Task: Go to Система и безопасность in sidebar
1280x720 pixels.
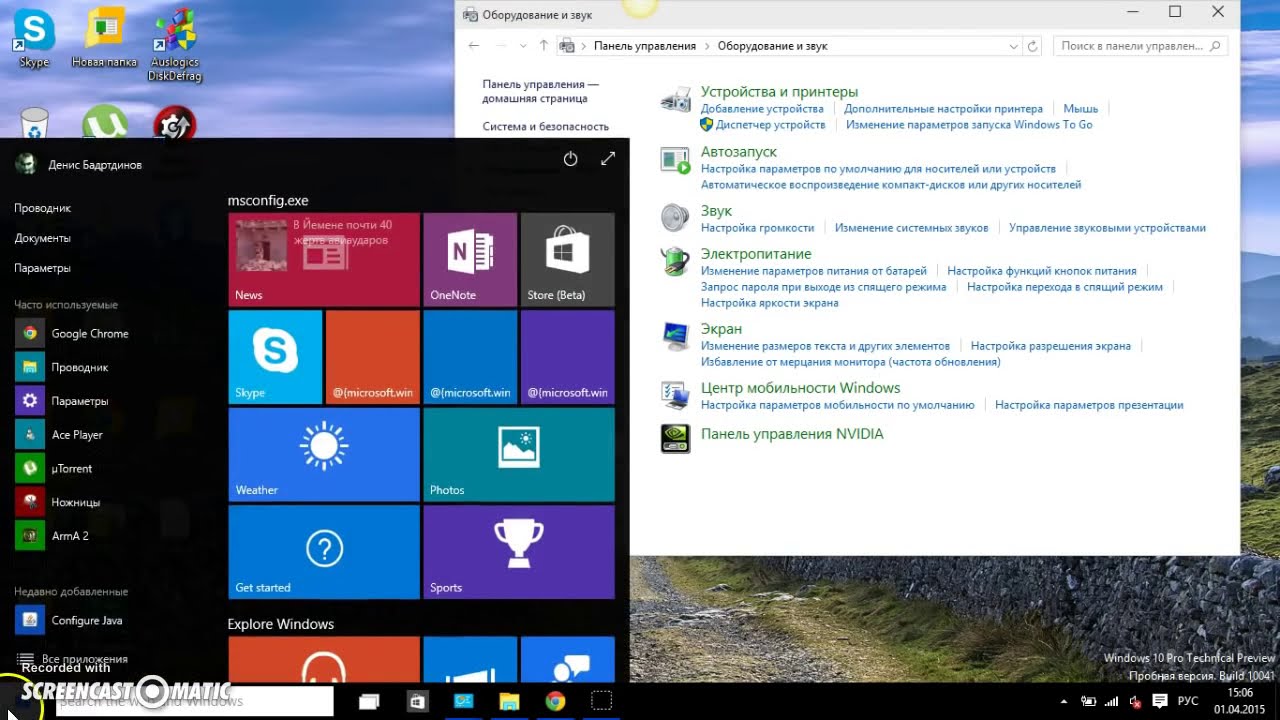Action: click(x=545, y=127)
